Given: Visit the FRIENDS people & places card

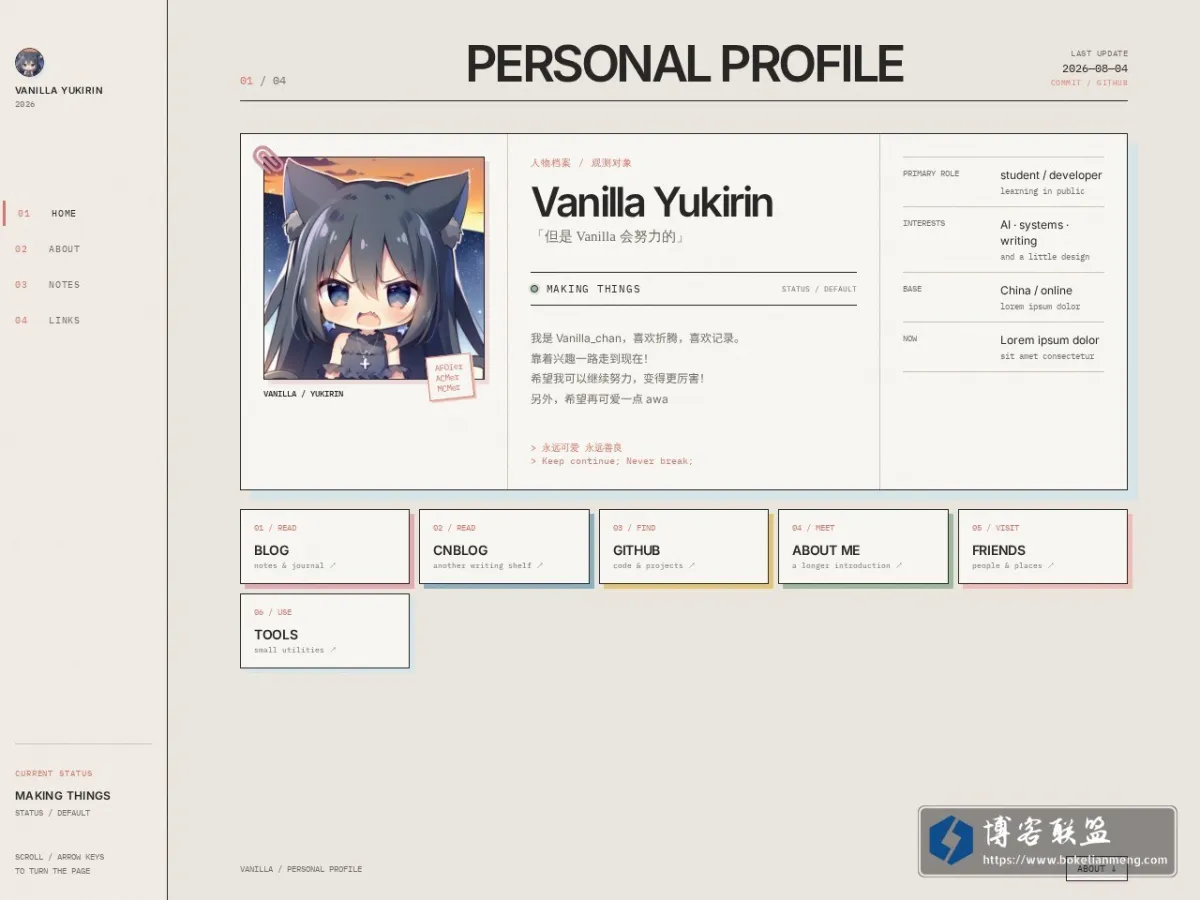Looking at the screenshot, I should point(1043,546).
